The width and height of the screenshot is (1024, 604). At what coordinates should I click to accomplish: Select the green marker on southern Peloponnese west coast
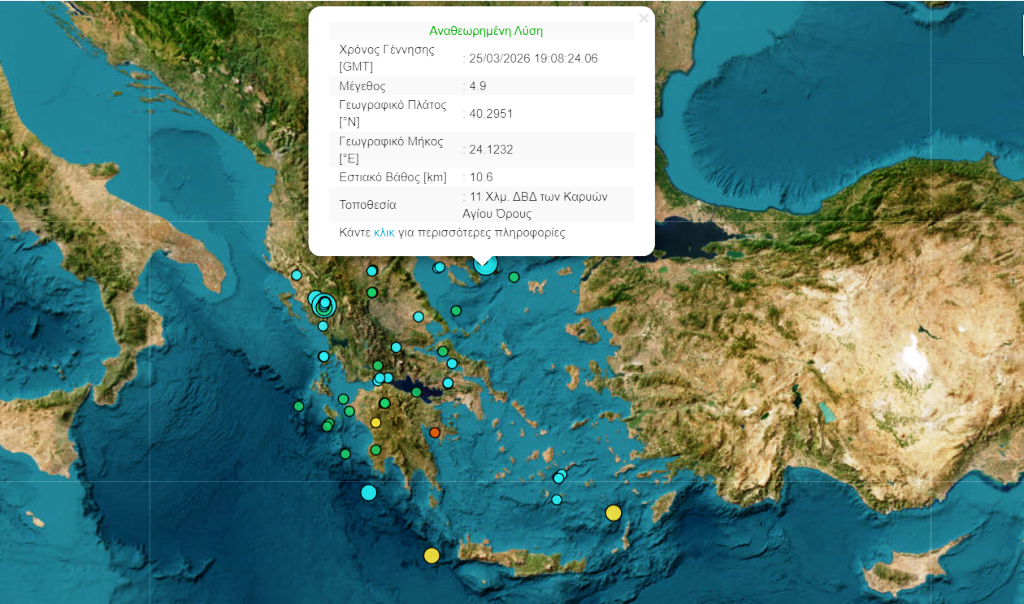pyautogui.click(x=345, y=454)
